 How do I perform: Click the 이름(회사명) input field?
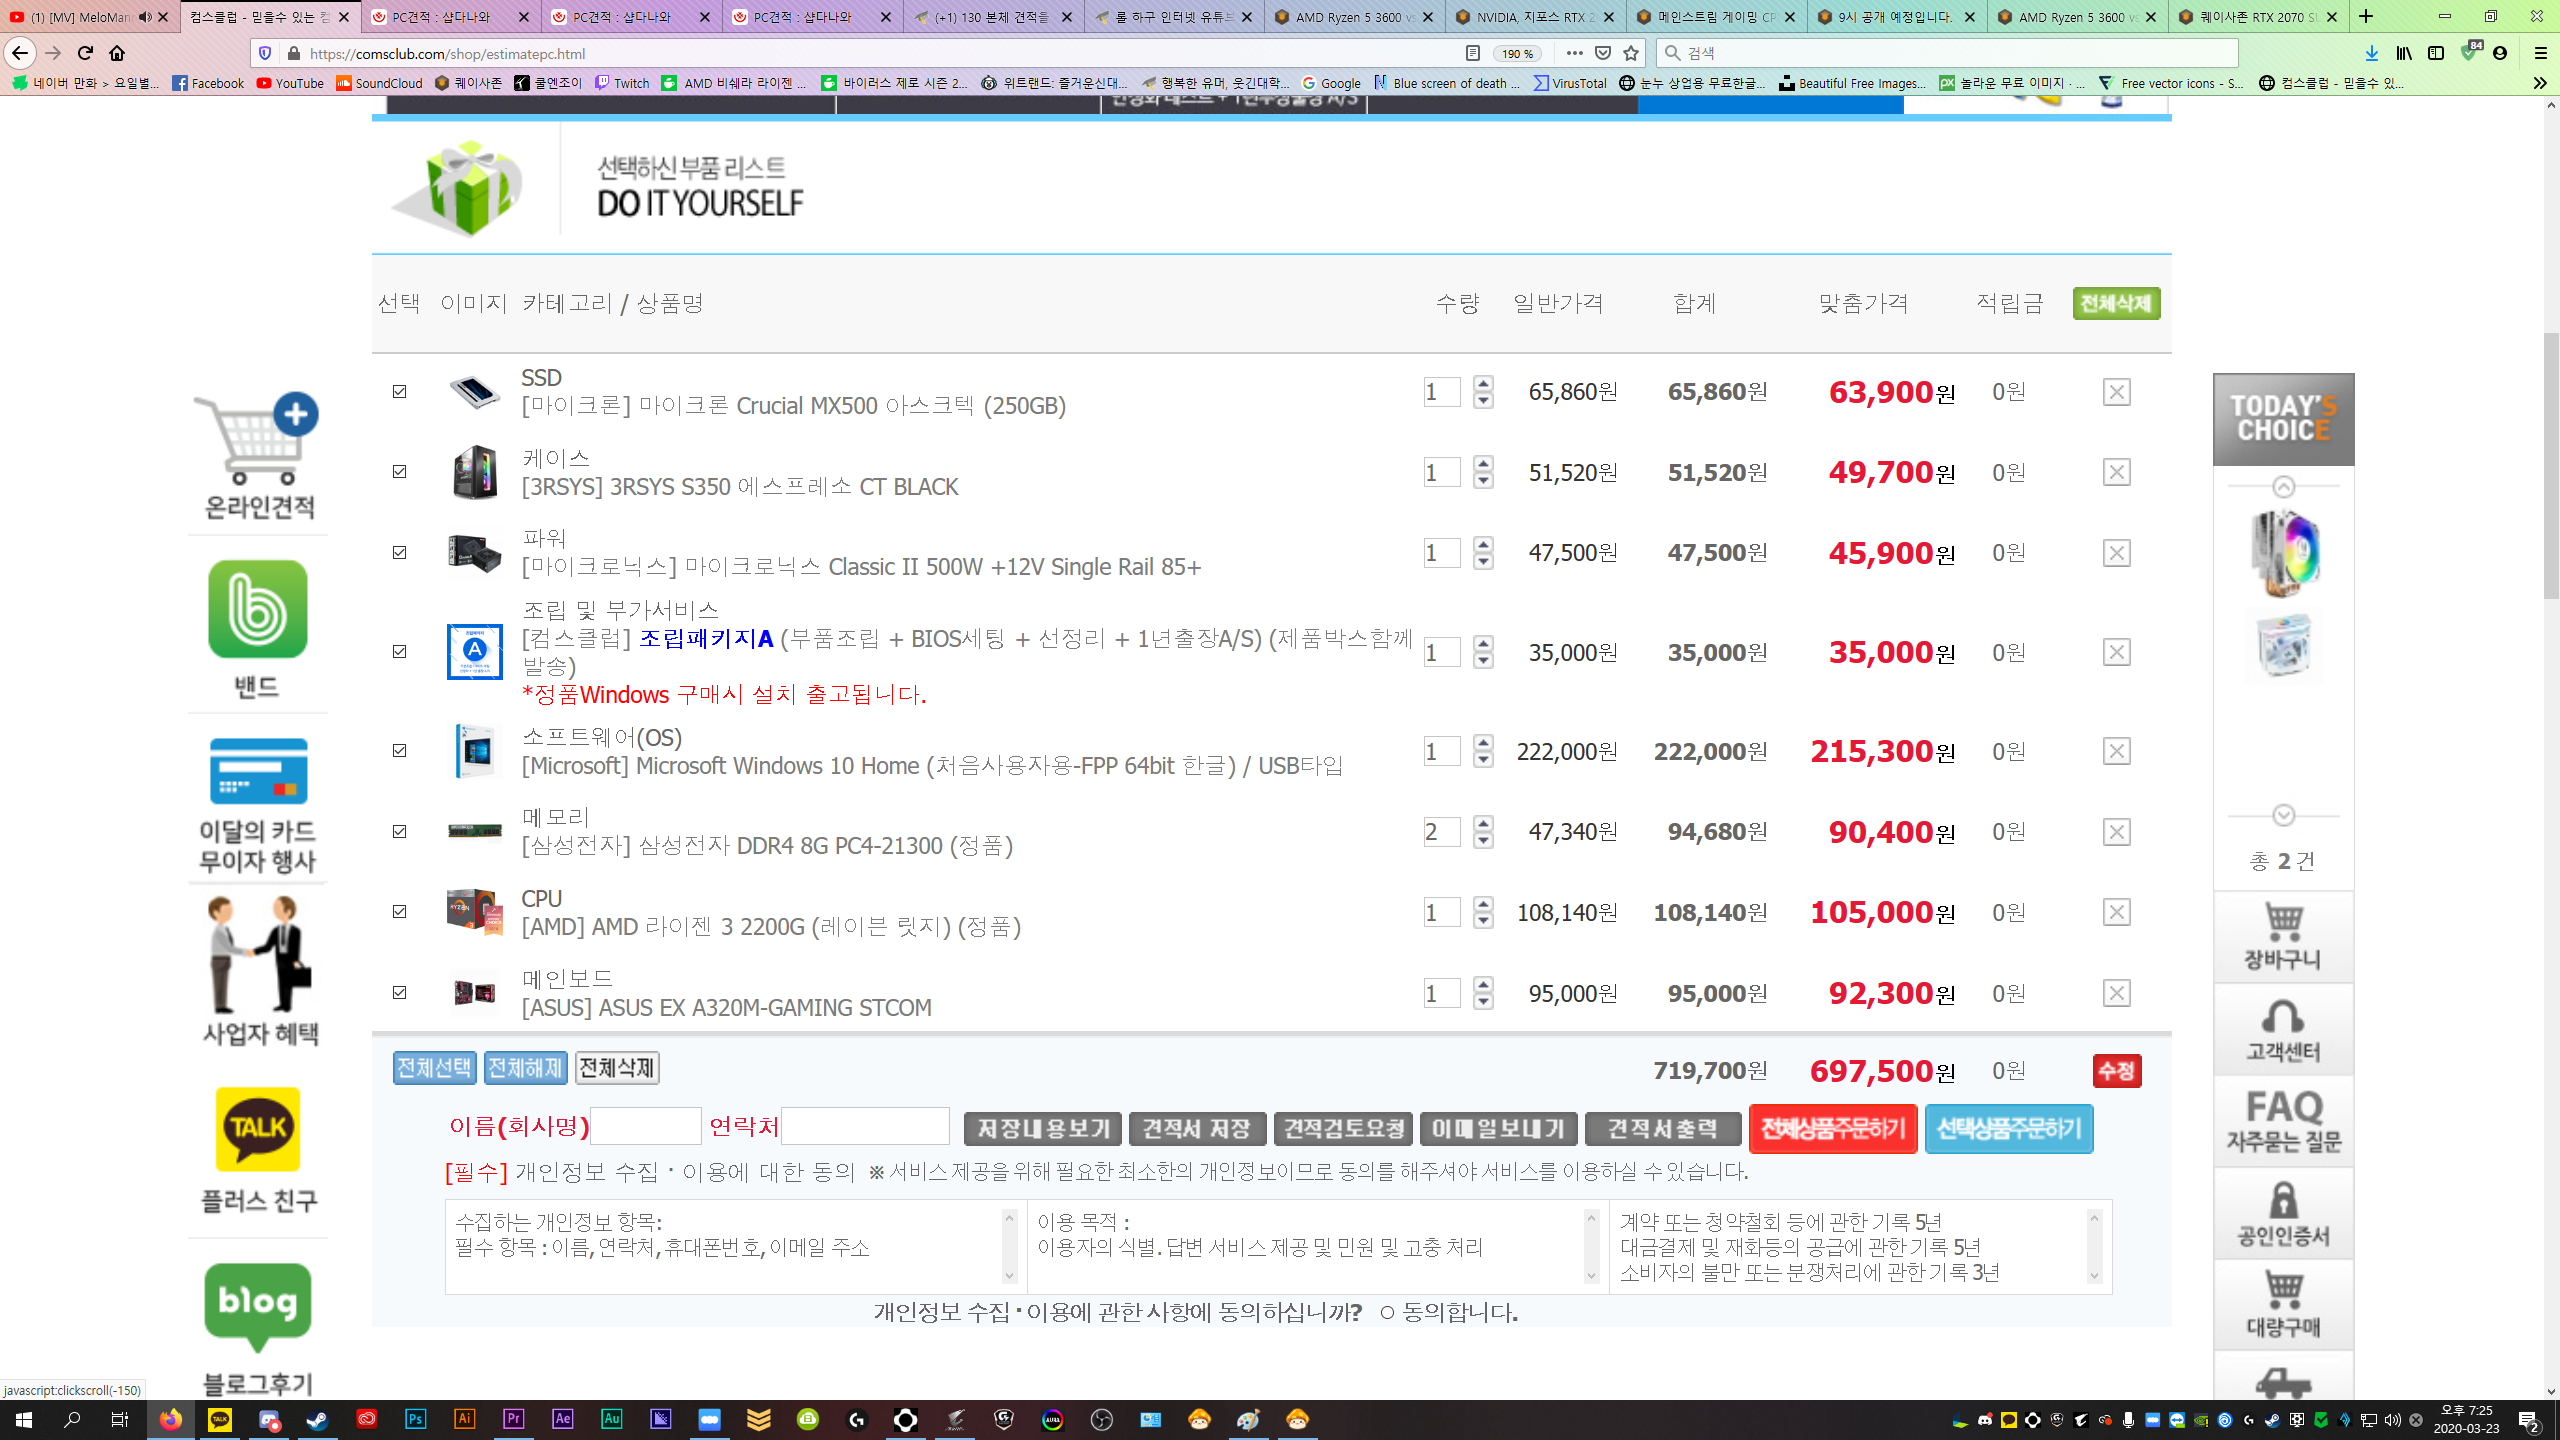point(645,1126)
